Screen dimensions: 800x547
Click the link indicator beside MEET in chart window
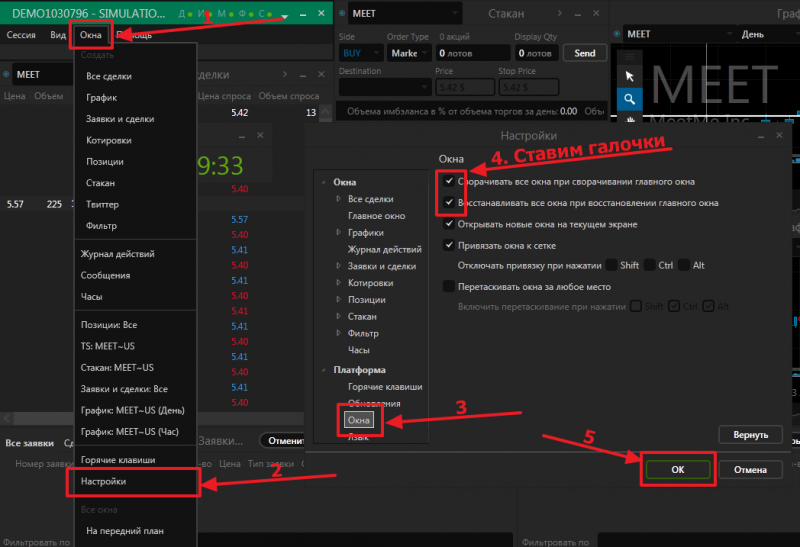pyautogui.click(x=617, y=34)
